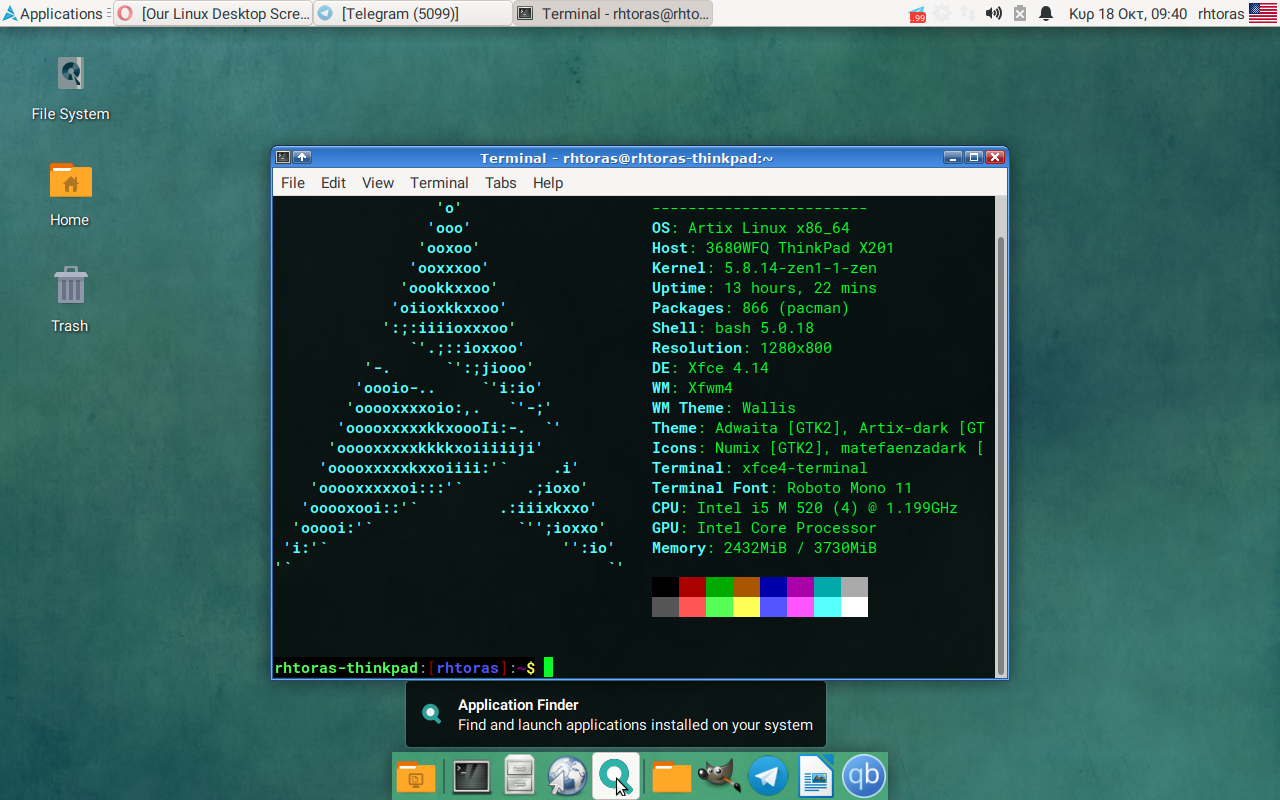Screen dimensions: 1280x800
Task: Click the 'OS: Artix Linux x86_64' line
Action: pyautogui.click(x=751, y=228)
